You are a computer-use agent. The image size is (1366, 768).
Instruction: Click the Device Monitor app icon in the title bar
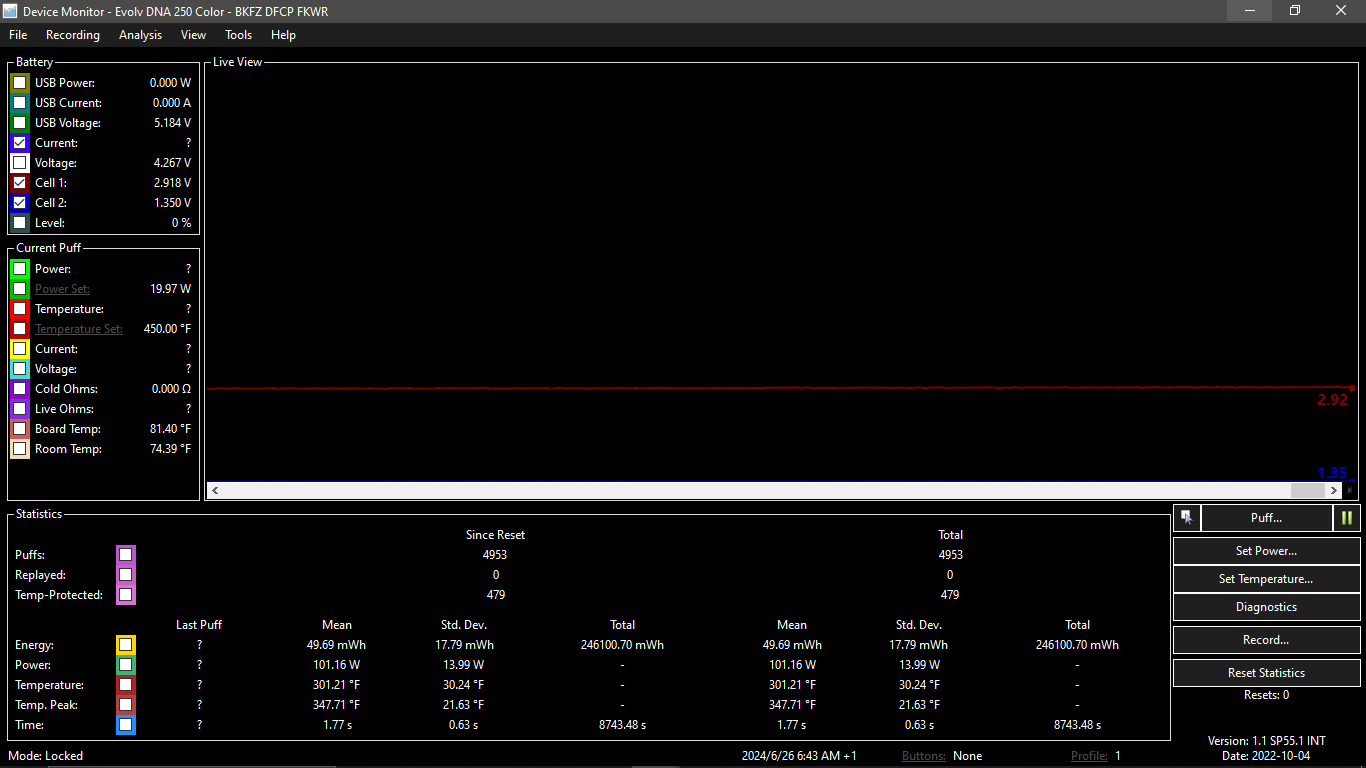coord(11,10)
